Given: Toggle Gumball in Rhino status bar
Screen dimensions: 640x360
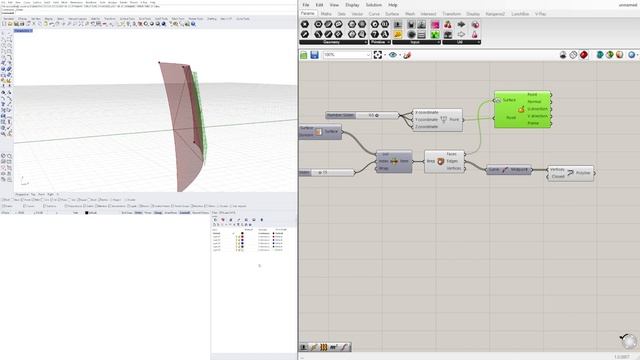Looking at the screenshot, I should point(184,213).
